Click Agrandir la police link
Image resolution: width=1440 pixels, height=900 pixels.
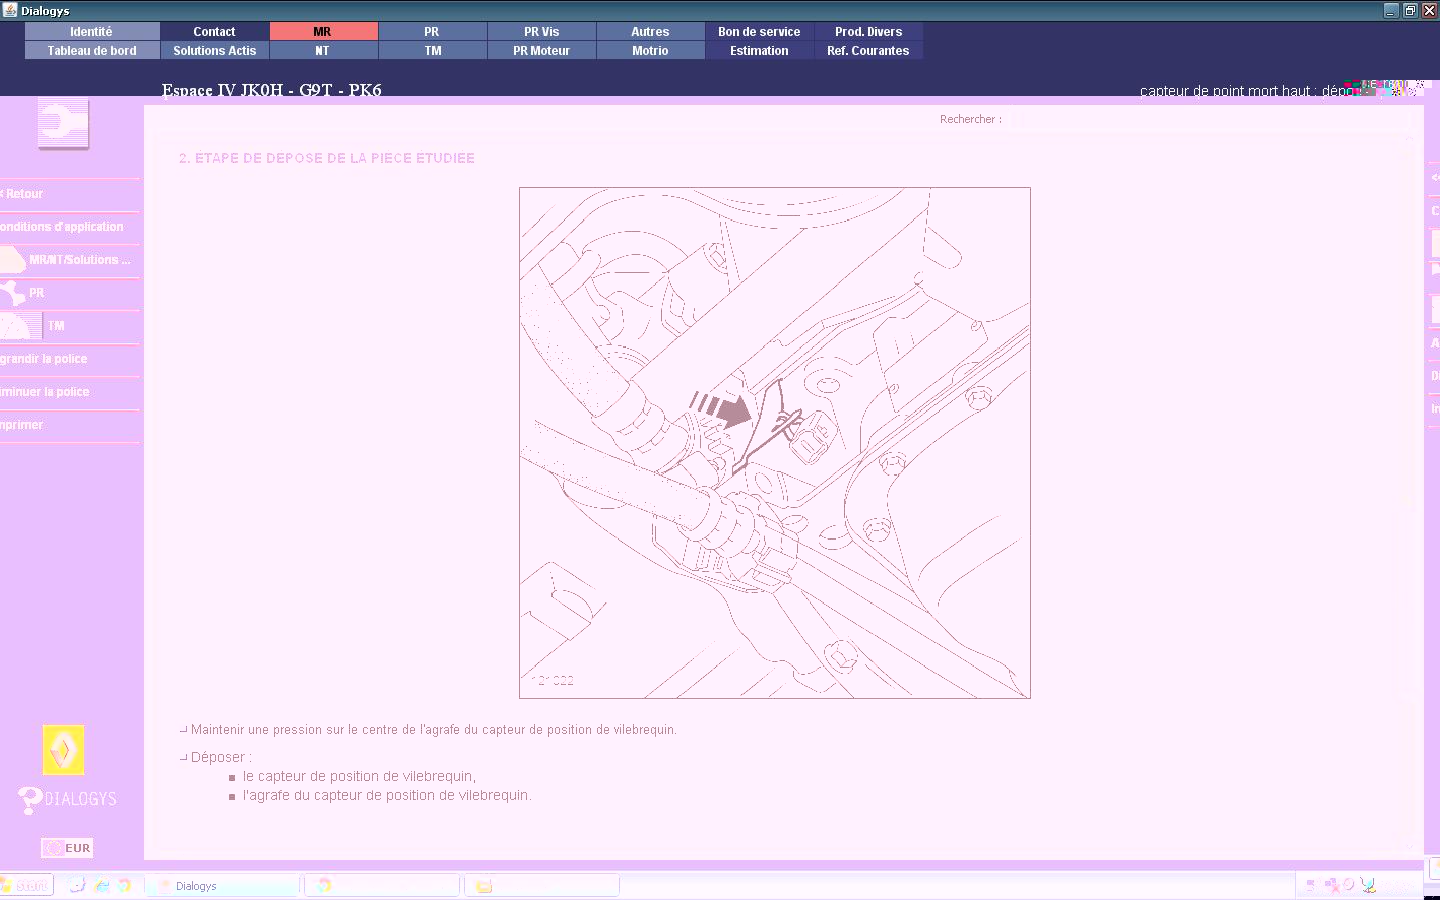tap(45, 359)
